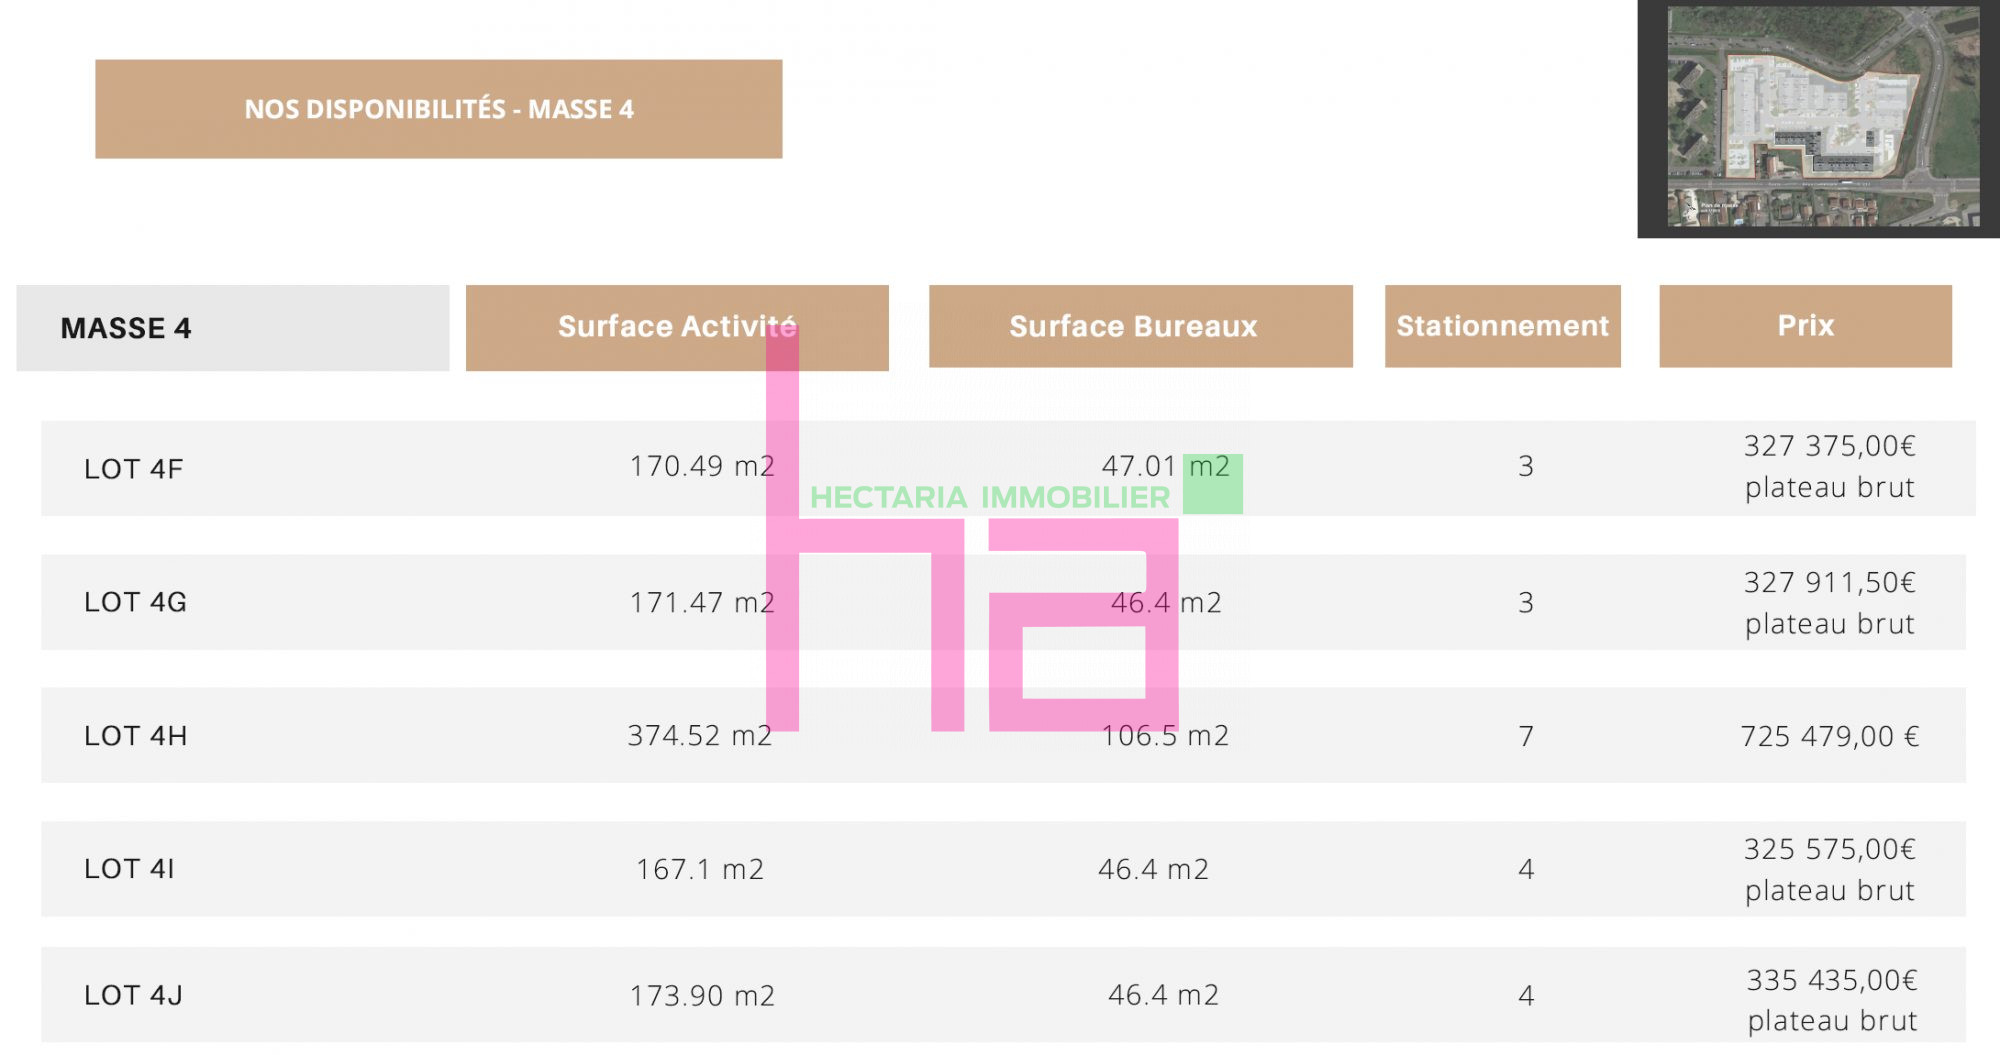2000x1055 pixels.
Task: Click the 167.1 m2 value for LOT 4I
Action: pos(700,870)
